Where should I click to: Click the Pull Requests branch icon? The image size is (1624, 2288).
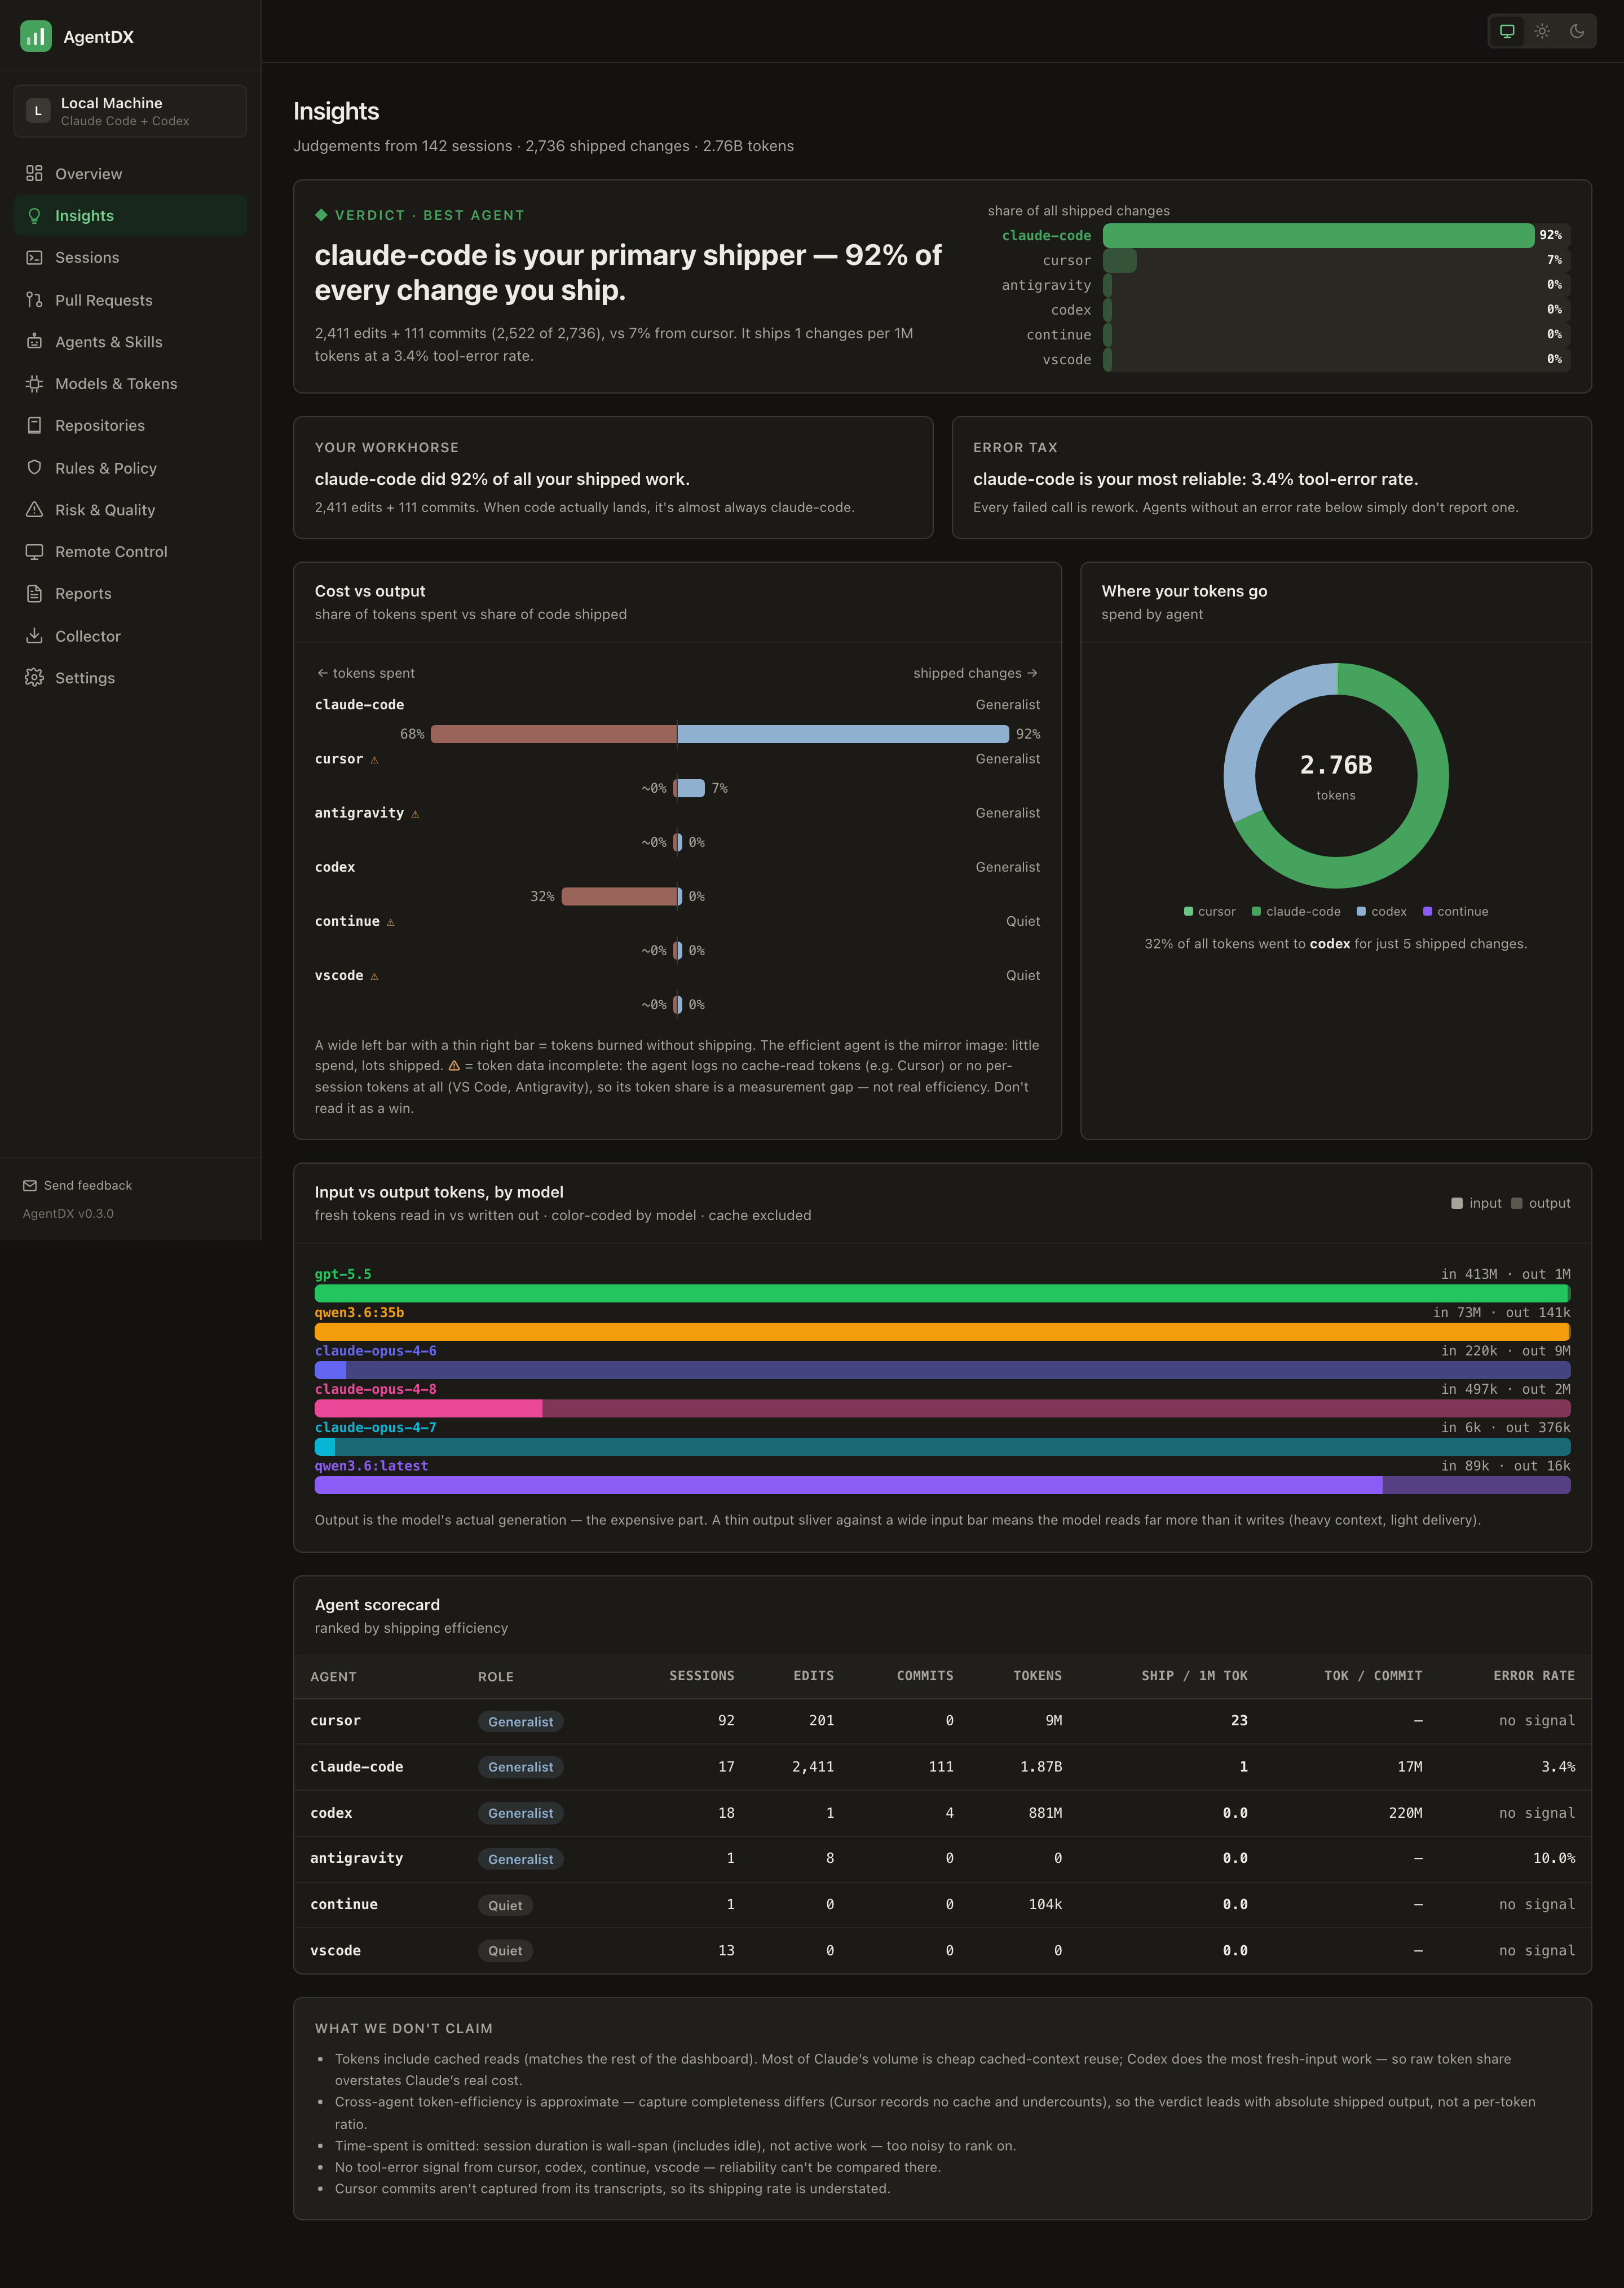[x=34, y=300]
